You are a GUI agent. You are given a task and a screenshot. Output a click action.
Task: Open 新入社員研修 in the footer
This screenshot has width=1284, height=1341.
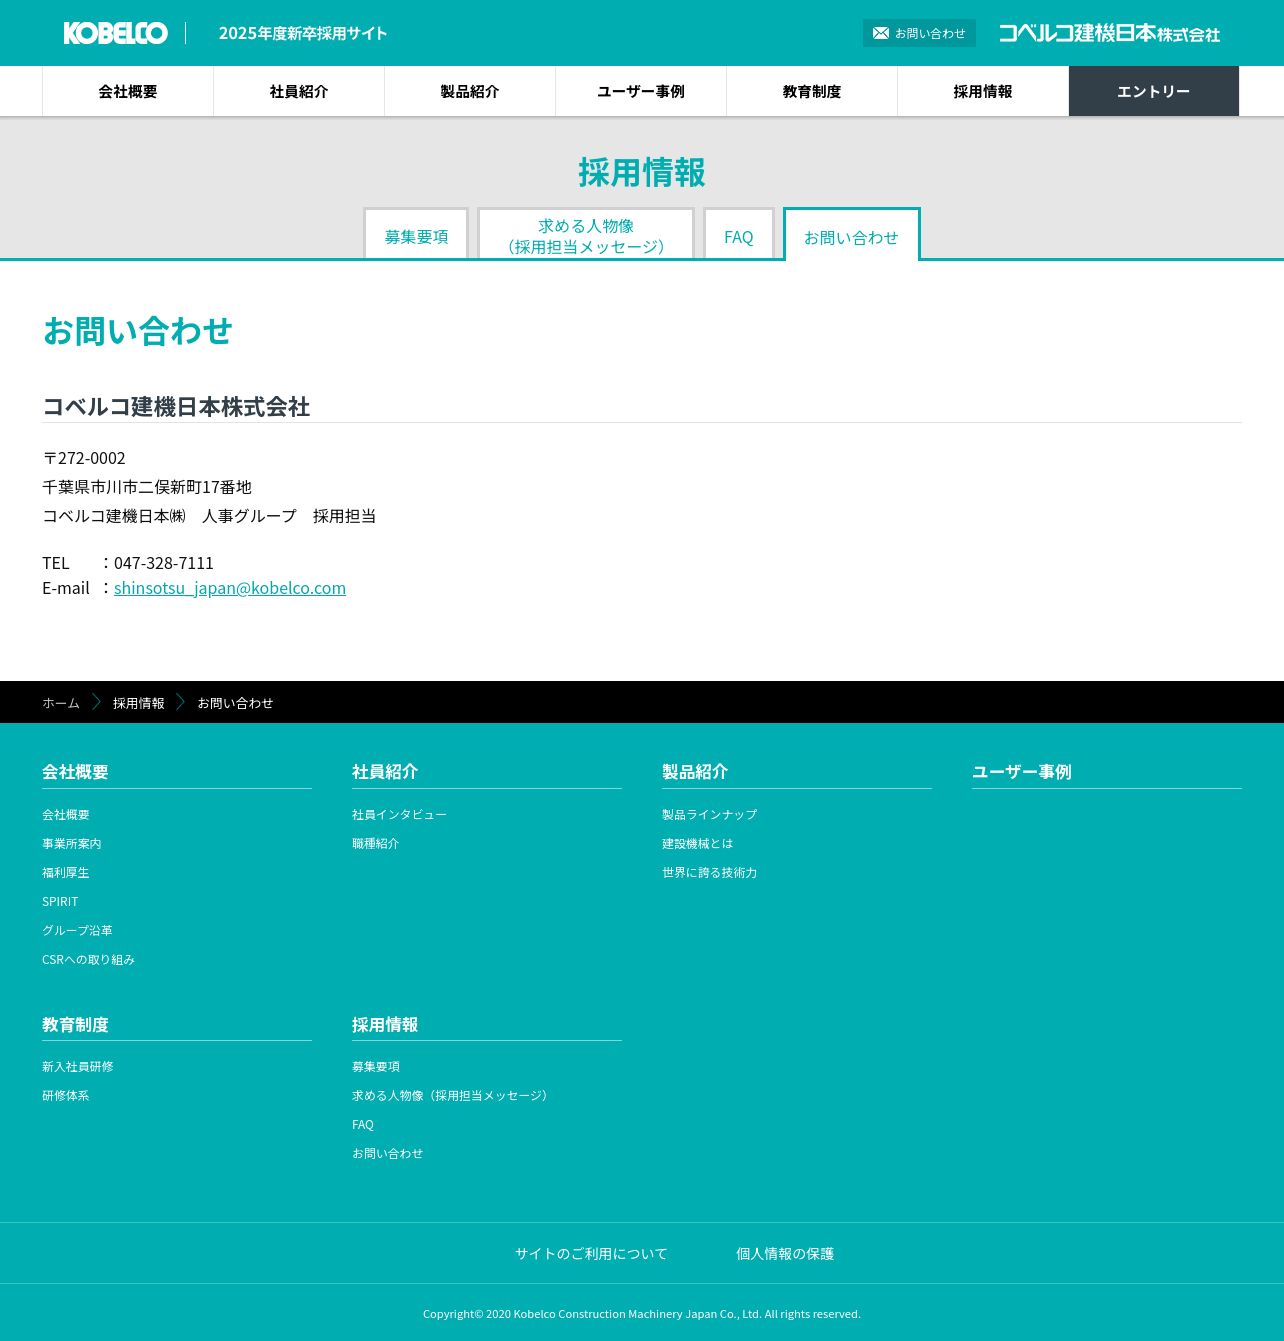tap(78, 1067)
